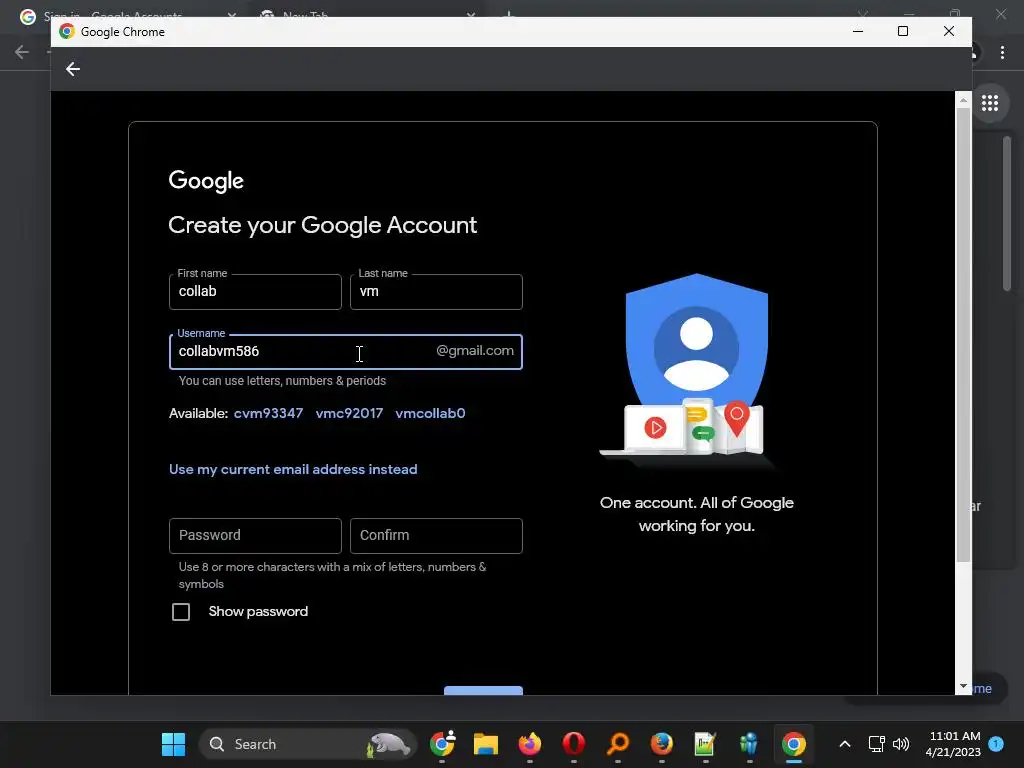
Task: Click the background window's scrollbar thumb
Action: pos(1006,213)
